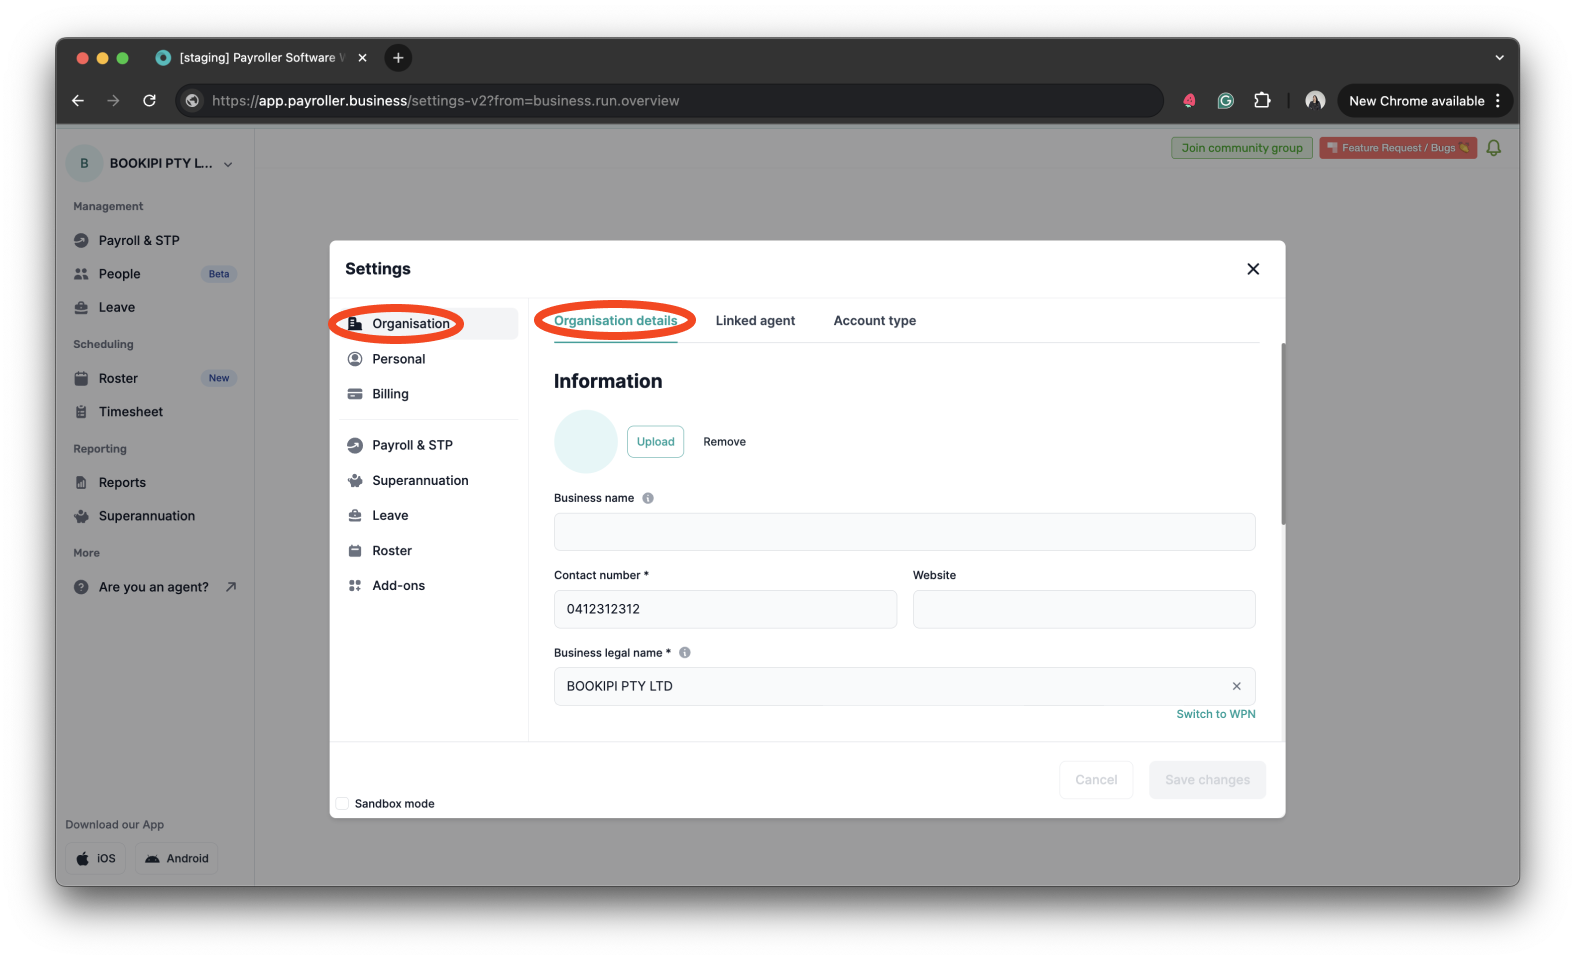Viewport: 1576px width, 960px height.
Task: Click the Switch to WPN link
Action: (1216, 714)
